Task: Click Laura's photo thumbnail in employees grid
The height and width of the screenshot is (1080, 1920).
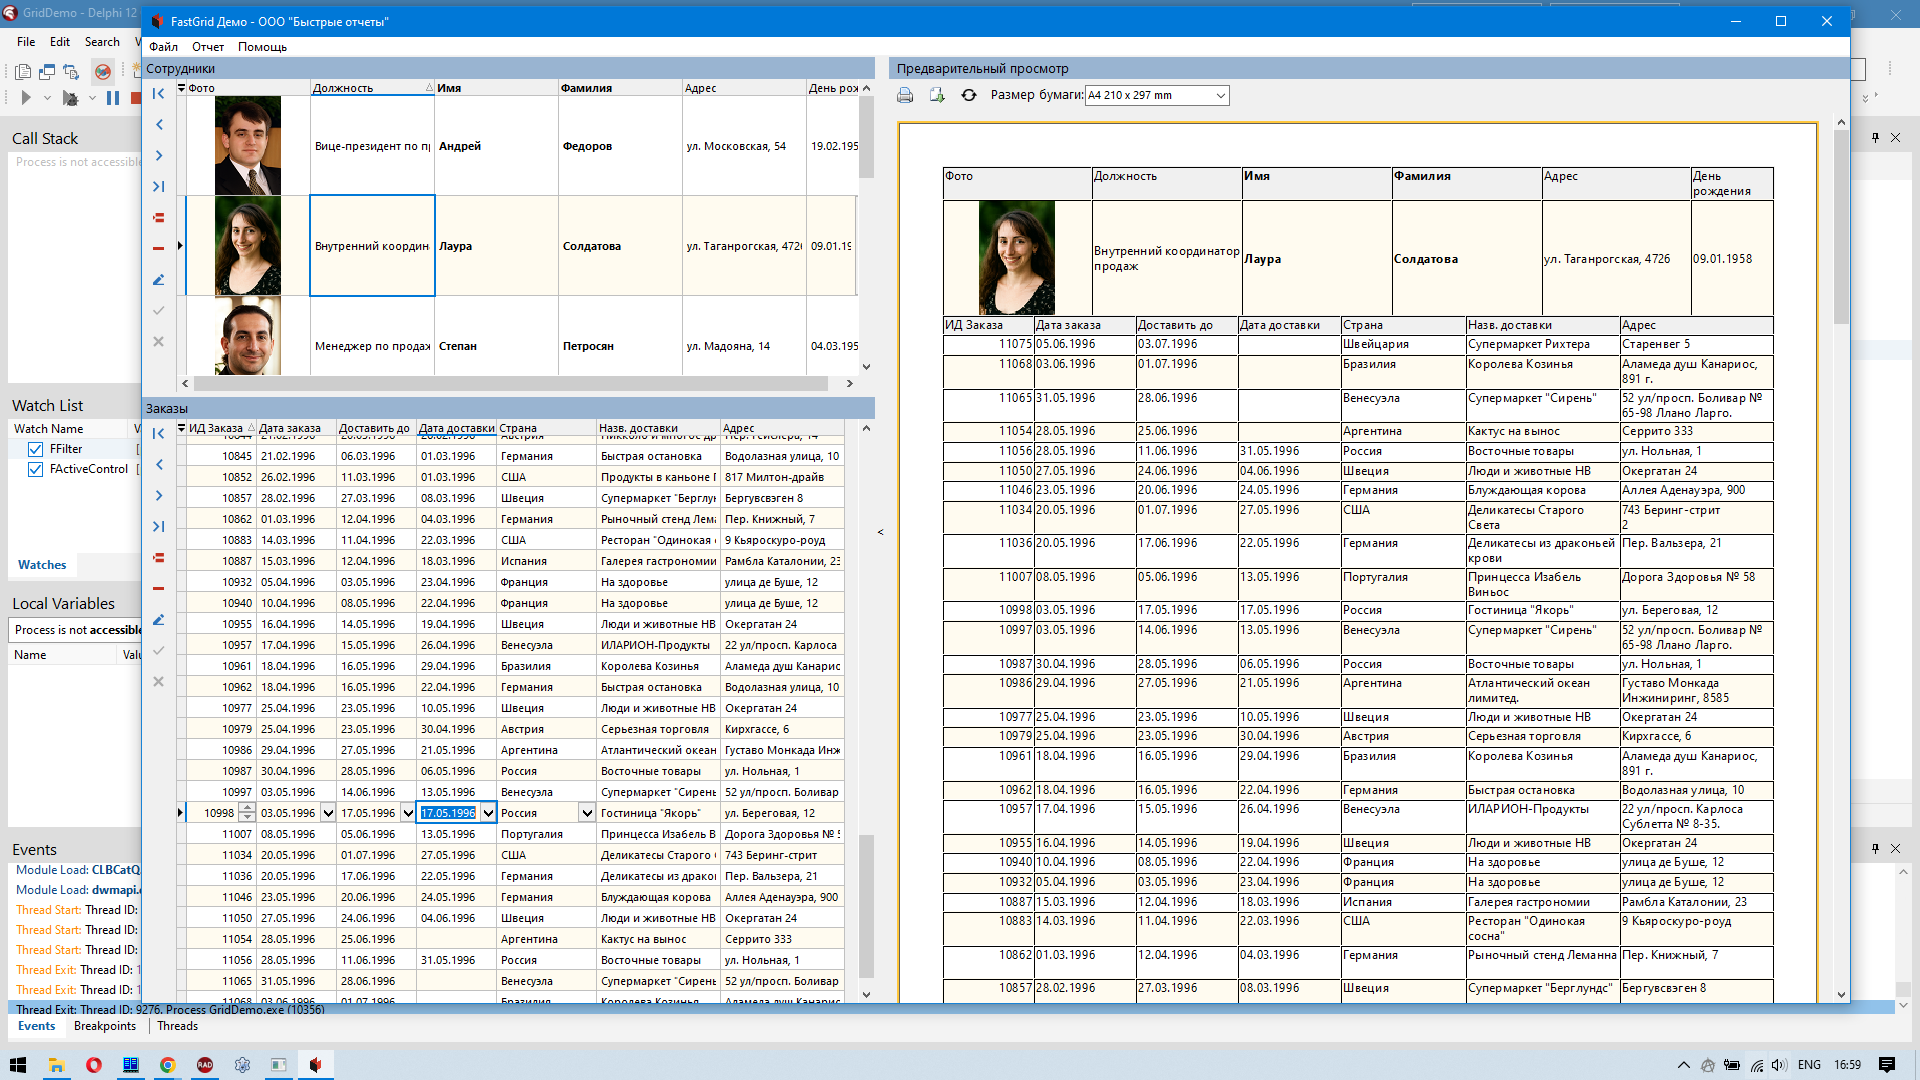Action: click(247, 246)
